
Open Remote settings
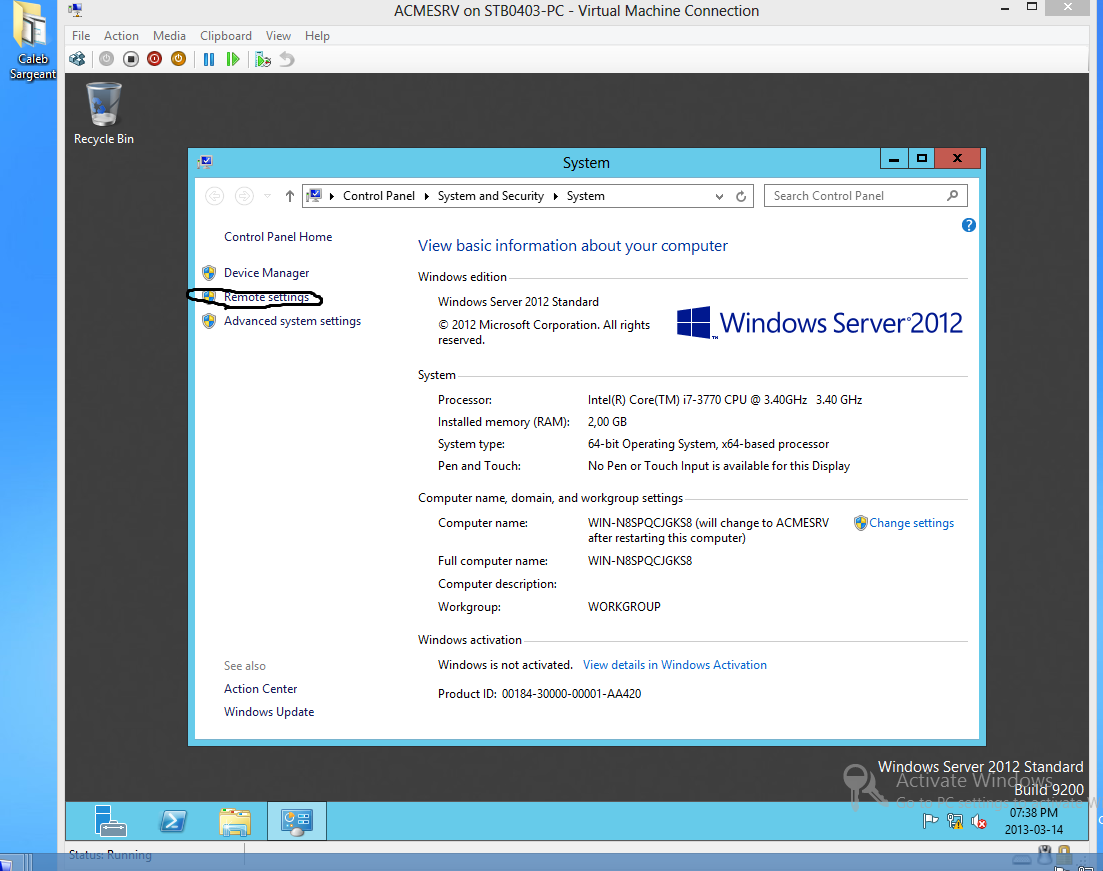pyautogui.click(x=267, y=298)
